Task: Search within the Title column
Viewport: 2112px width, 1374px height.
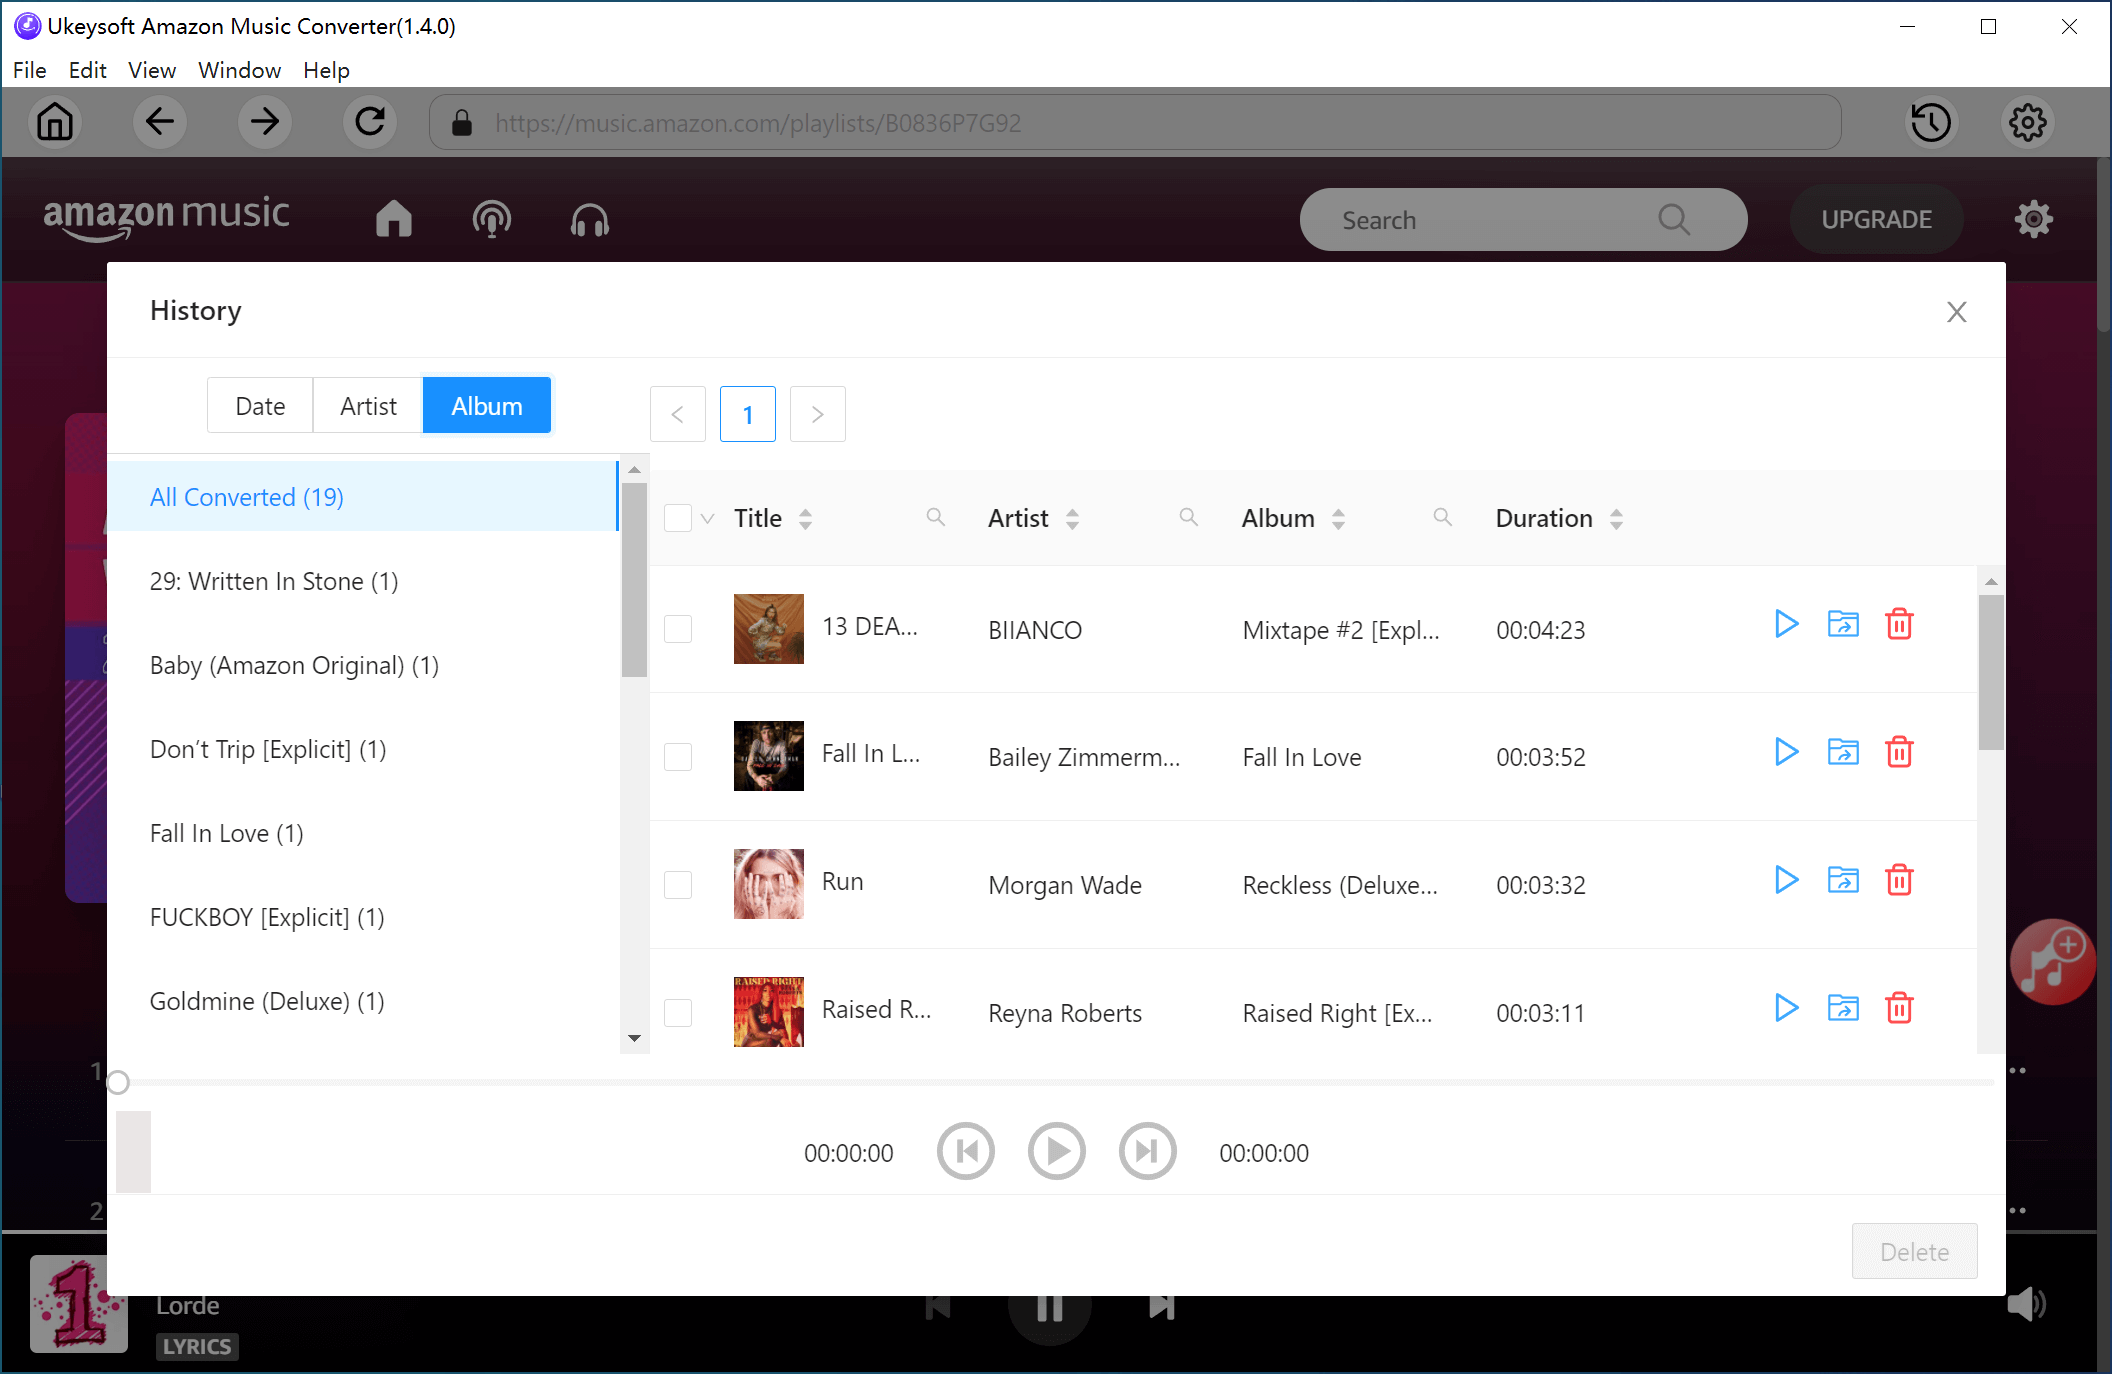Action: click(x=935, y=517)
